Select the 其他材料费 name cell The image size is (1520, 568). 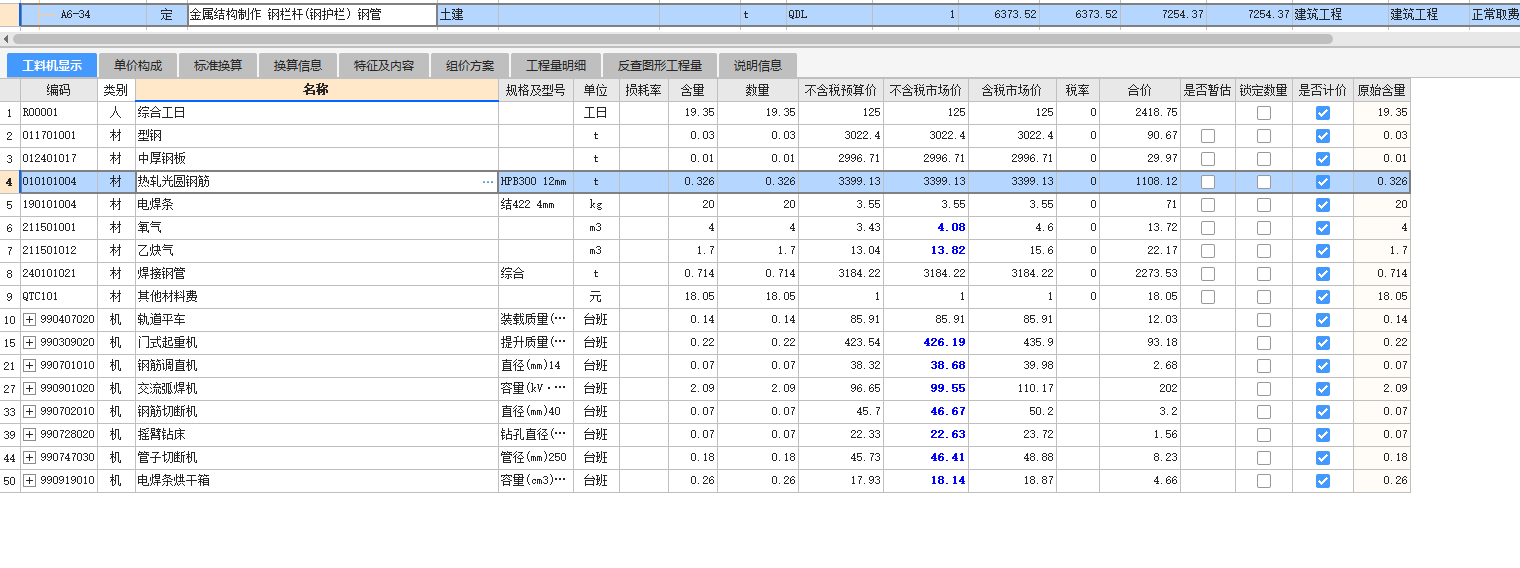tap(317, 297)
